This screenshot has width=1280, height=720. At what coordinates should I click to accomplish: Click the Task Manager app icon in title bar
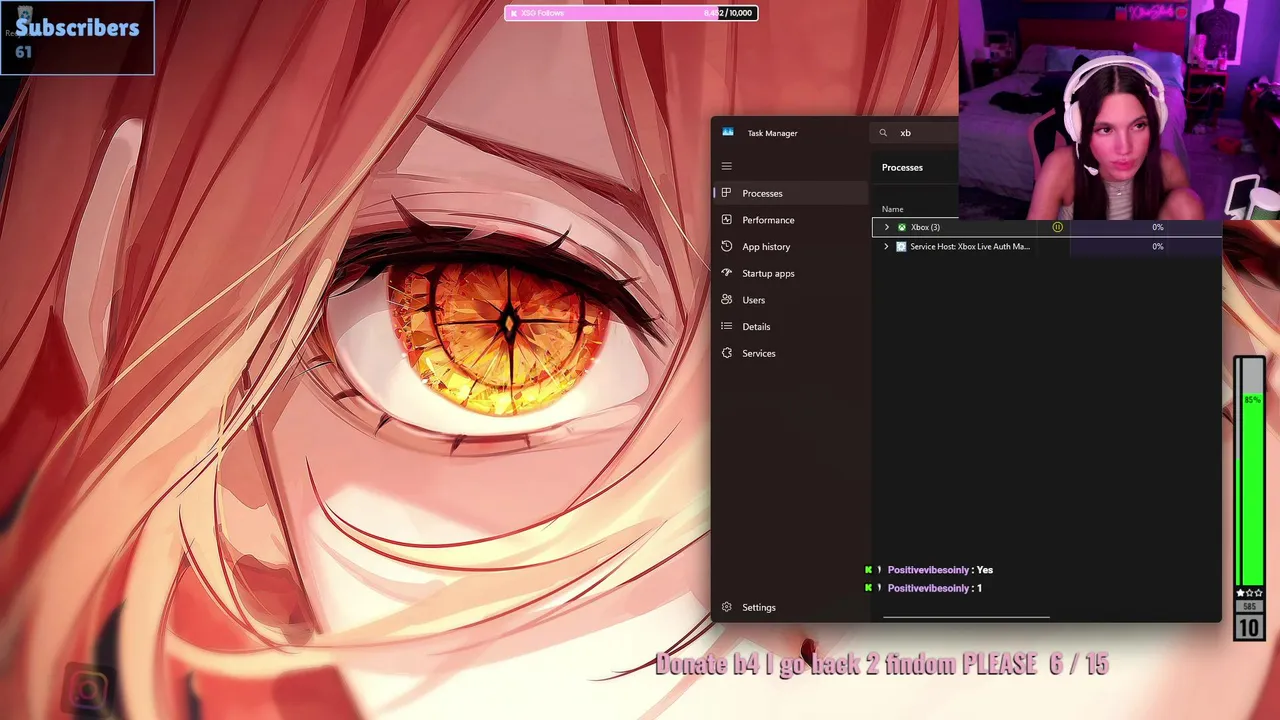click(728, 132)
